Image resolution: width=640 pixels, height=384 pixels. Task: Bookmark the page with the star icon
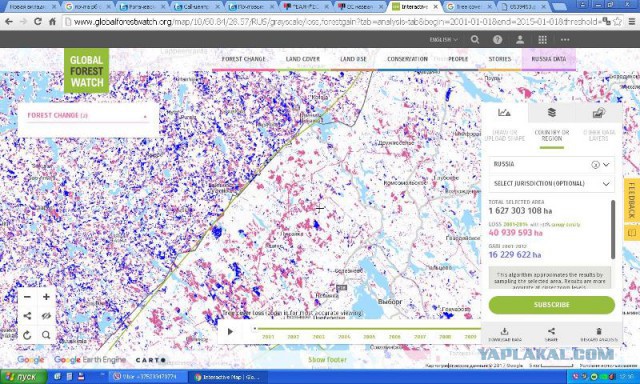click(x=618, y=22)
